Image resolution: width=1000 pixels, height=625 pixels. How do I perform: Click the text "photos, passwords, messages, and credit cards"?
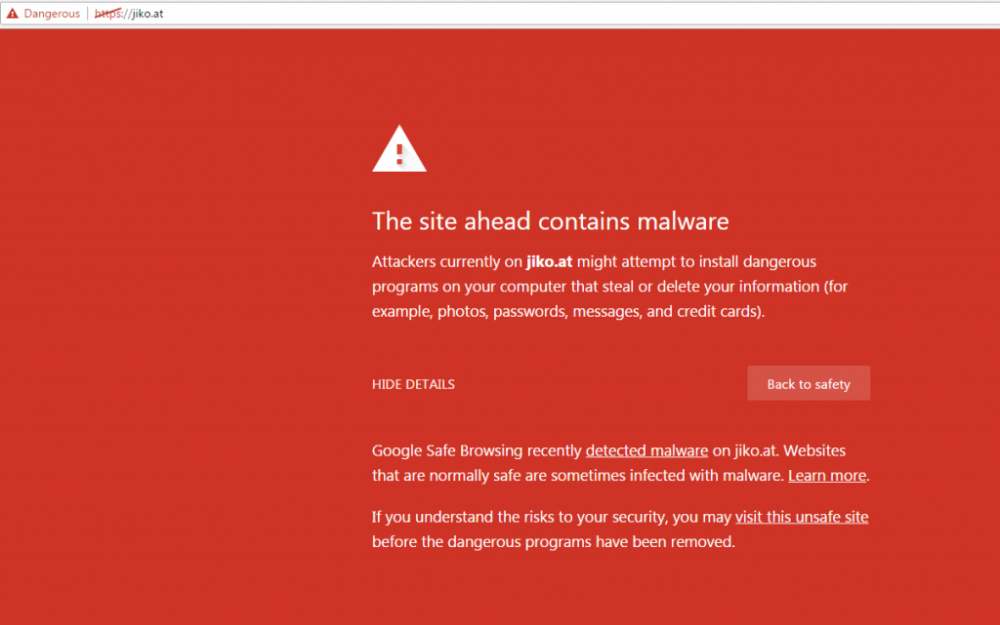click(x=600, y=311)
